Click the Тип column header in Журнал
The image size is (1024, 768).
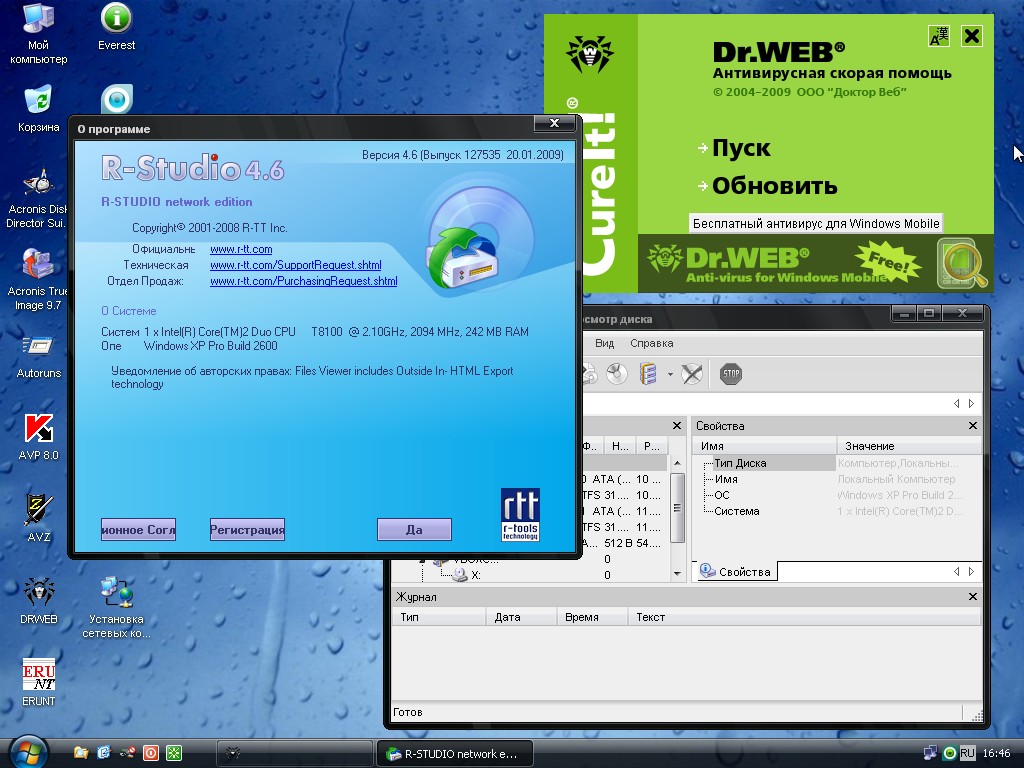pyautogui.click(x=439, y=617)
